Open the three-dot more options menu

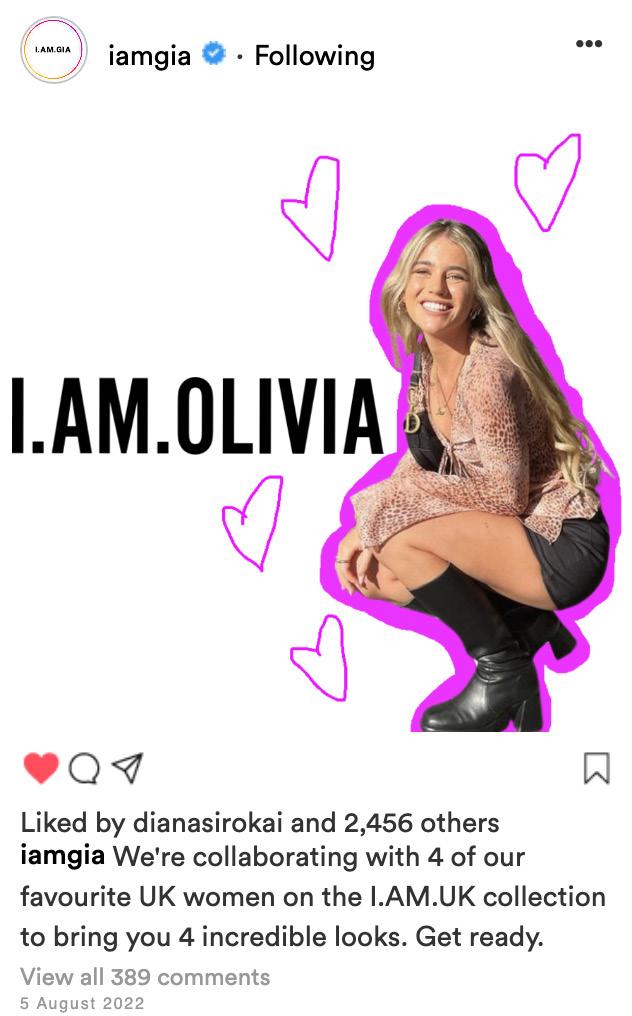pyautogui.click(x=589, y=43)
